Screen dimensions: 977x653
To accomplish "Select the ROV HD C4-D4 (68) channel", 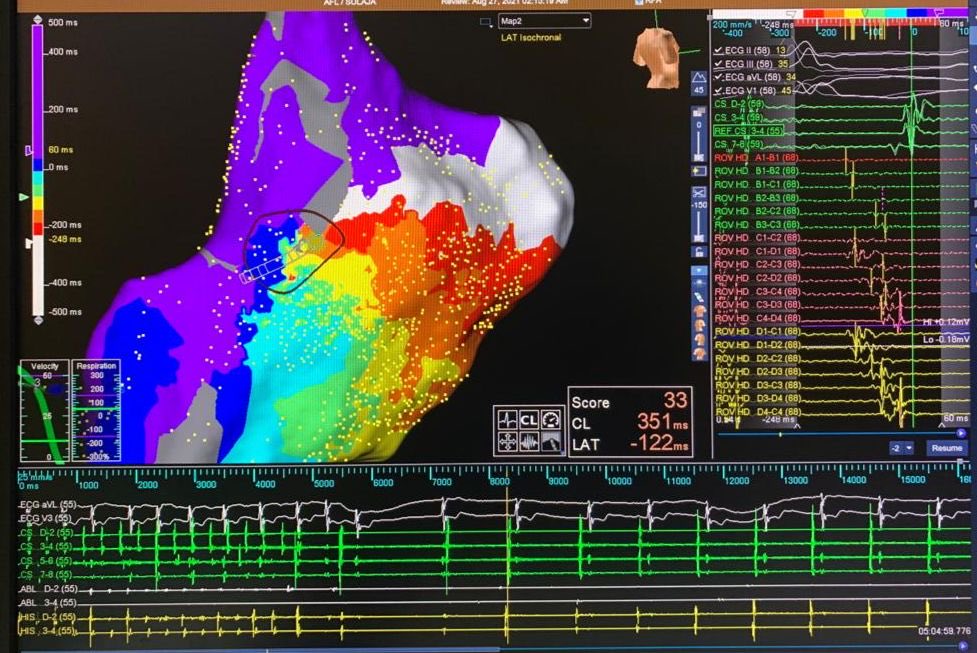I will [x=756, y=318].
